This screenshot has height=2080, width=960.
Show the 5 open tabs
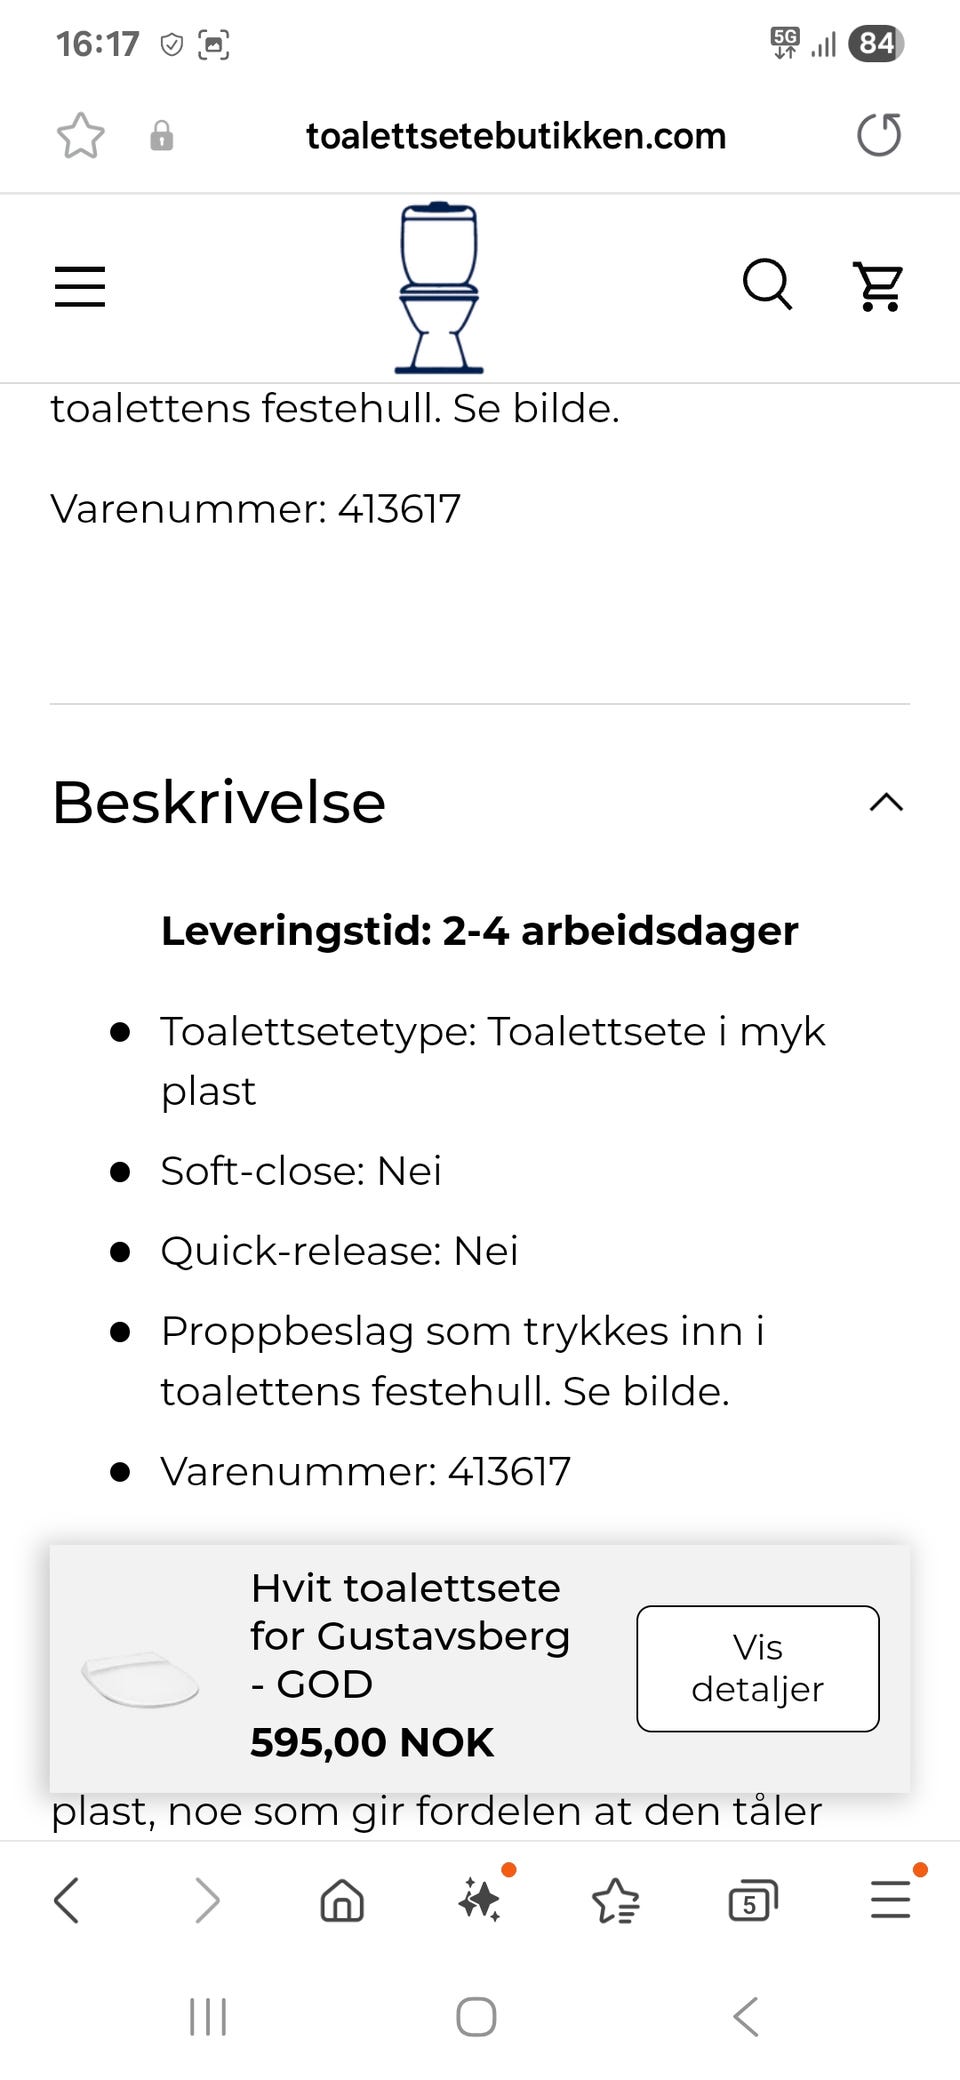753,1900
